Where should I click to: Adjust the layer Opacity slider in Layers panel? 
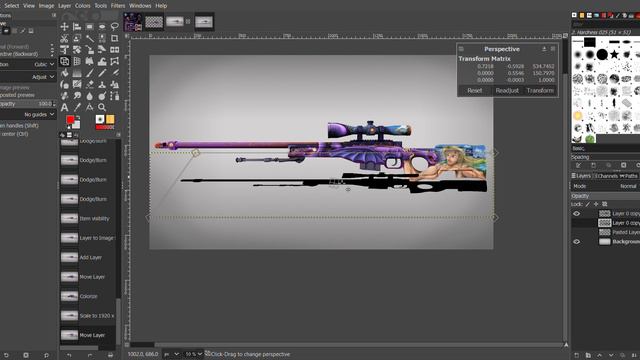click(x=605, y=196)
